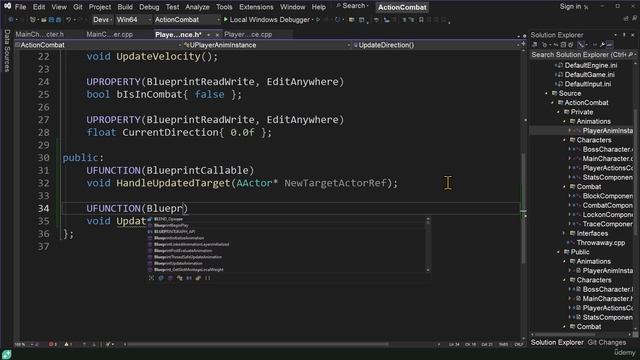640x360 pixels.
Task: Click the editor horizontal scrollbar
Action: pos(257,344)
